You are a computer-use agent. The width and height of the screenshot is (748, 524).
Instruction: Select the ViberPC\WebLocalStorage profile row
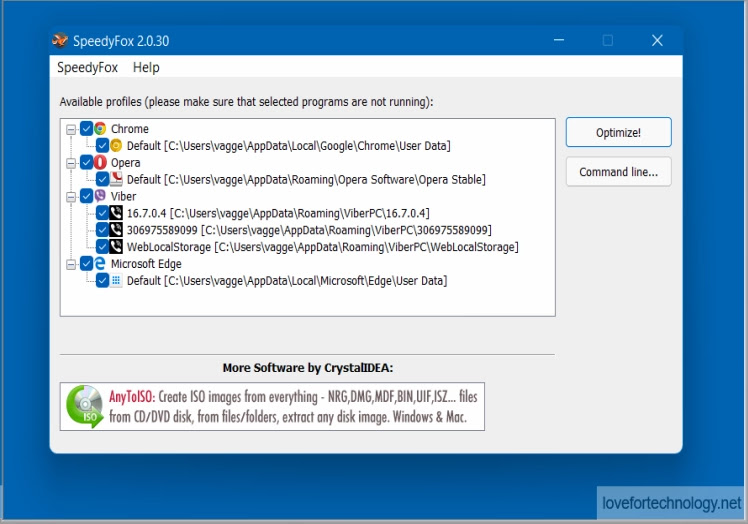pyautogui.click(x=322, y=247)
